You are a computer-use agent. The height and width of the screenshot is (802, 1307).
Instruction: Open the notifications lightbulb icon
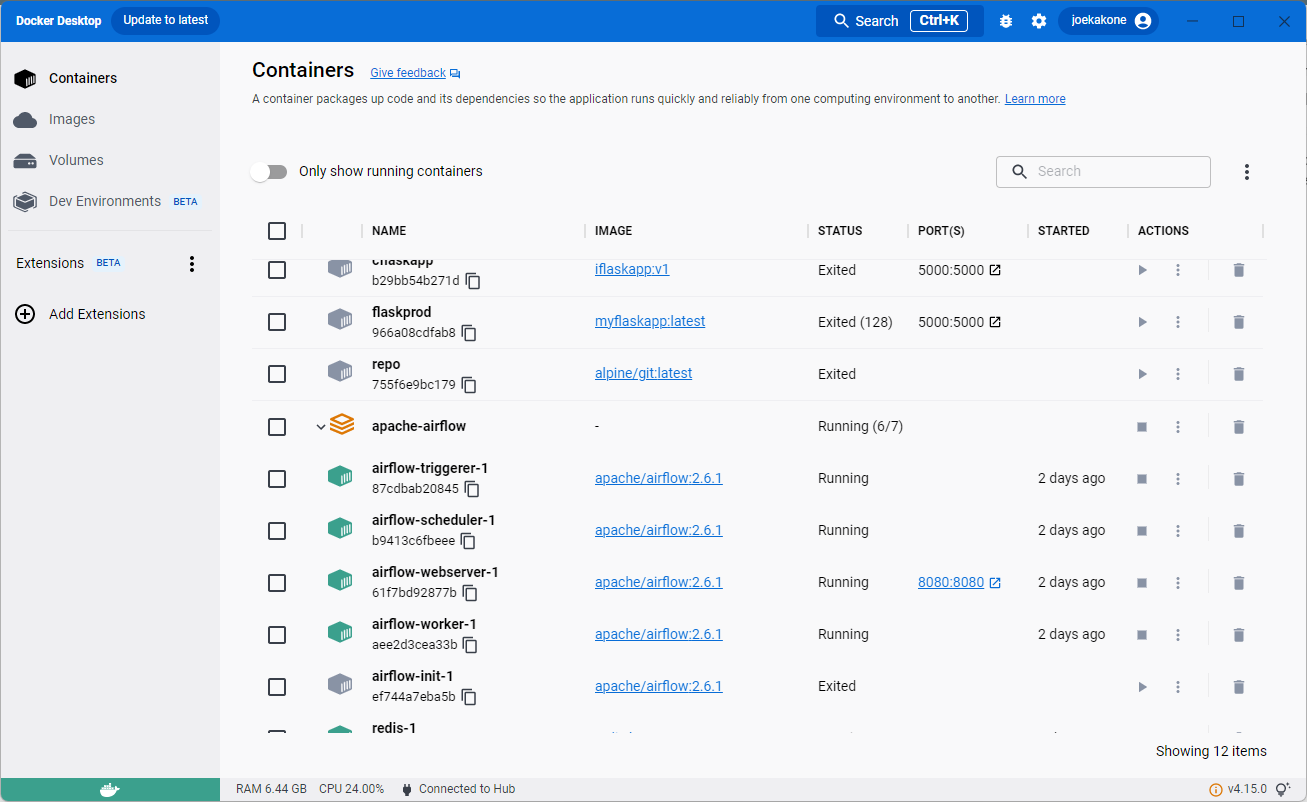click(x=1283, y=790)
